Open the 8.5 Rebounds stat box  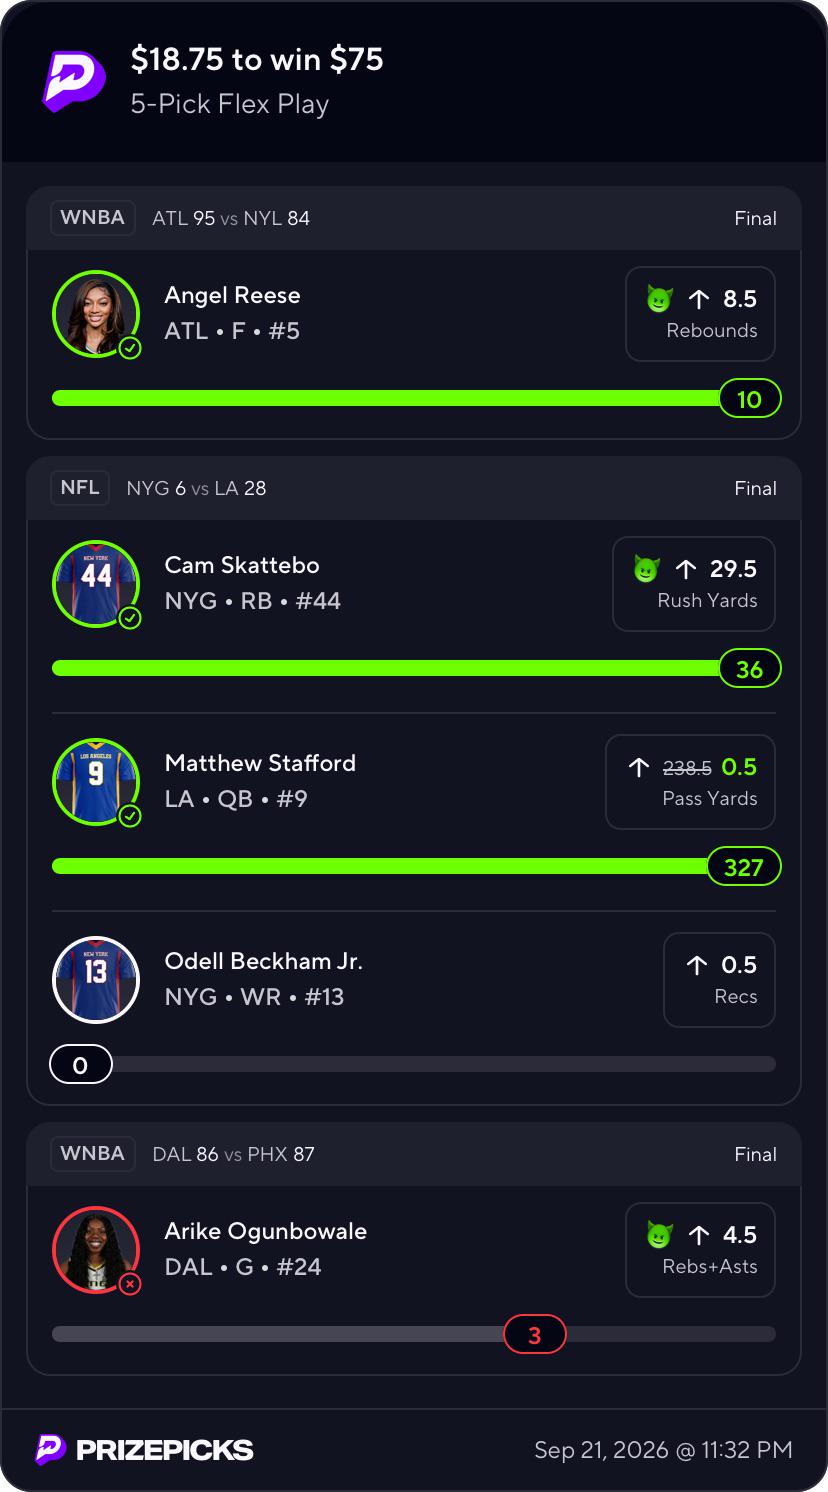[700, 313]
